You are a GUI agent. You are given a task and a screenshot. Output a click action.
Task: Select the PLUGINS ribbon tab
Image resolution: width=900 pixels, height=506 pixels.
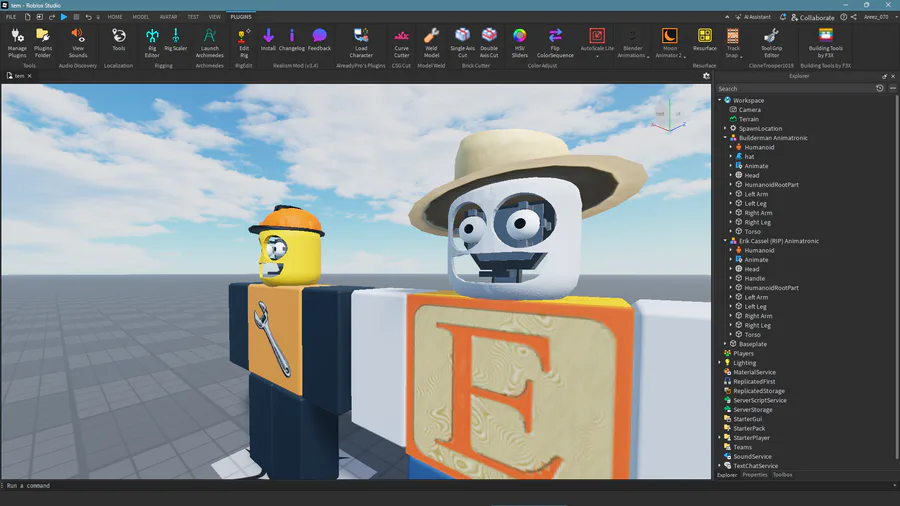click(240, 17)
